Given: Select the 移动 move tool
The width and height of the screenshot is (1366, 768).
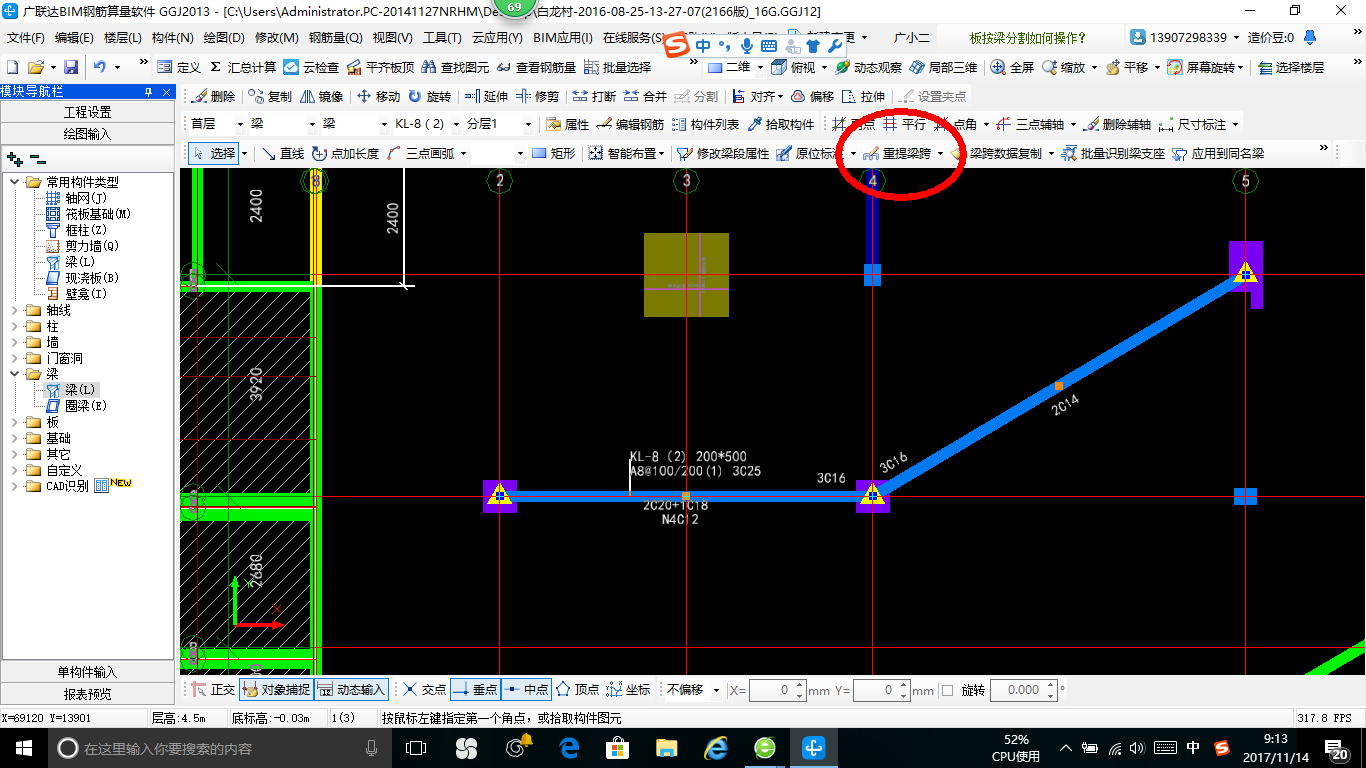Looking at the screenshot, I should pyautogui.click(x=378, y=97).
